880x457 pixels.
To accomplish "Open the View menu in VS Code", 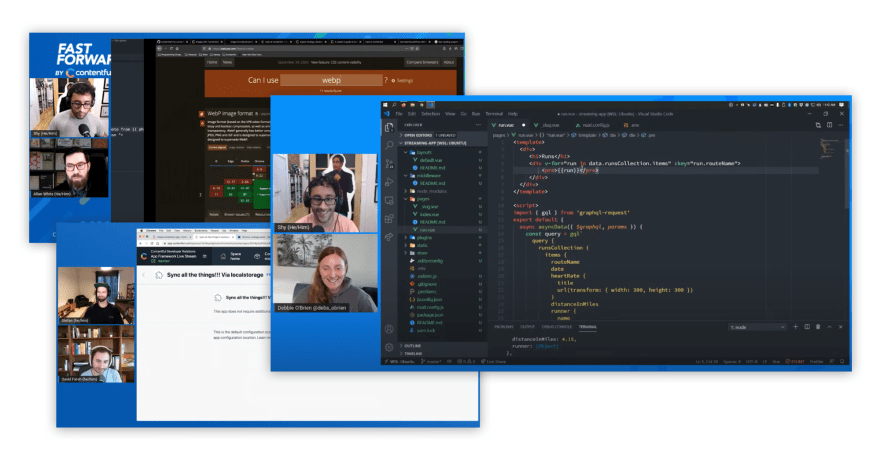I will click(450, 114).
